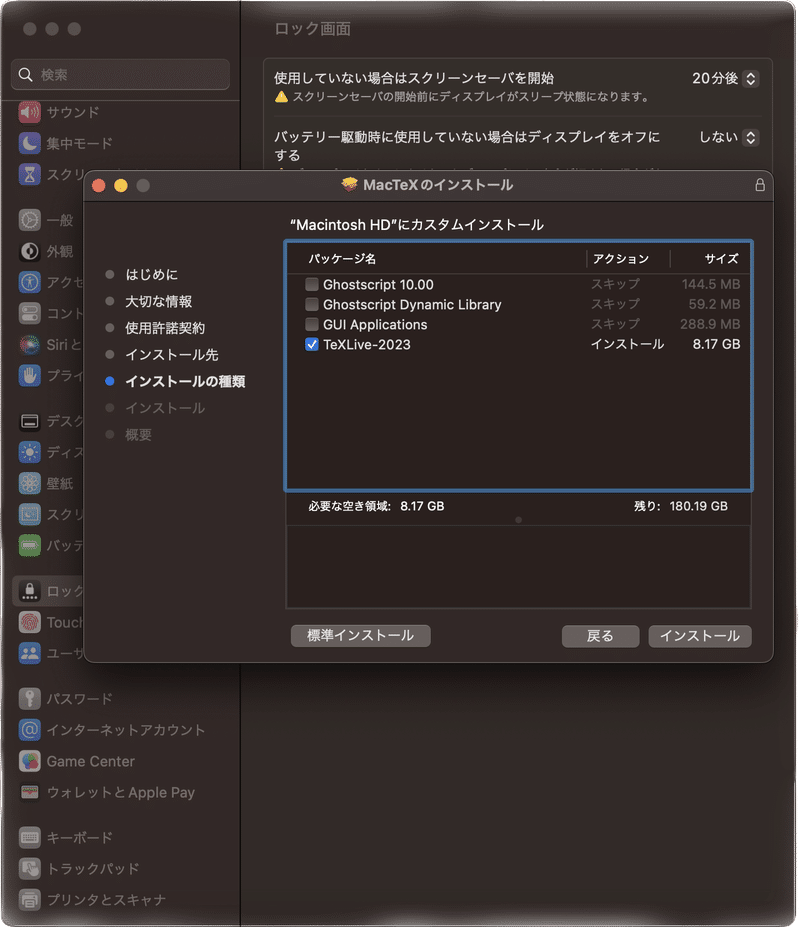The width and height of the screenshot is (800, 927).
Task: Click the lock icon in MacTeX installer title bar
Action: click(x=760, y=185)
